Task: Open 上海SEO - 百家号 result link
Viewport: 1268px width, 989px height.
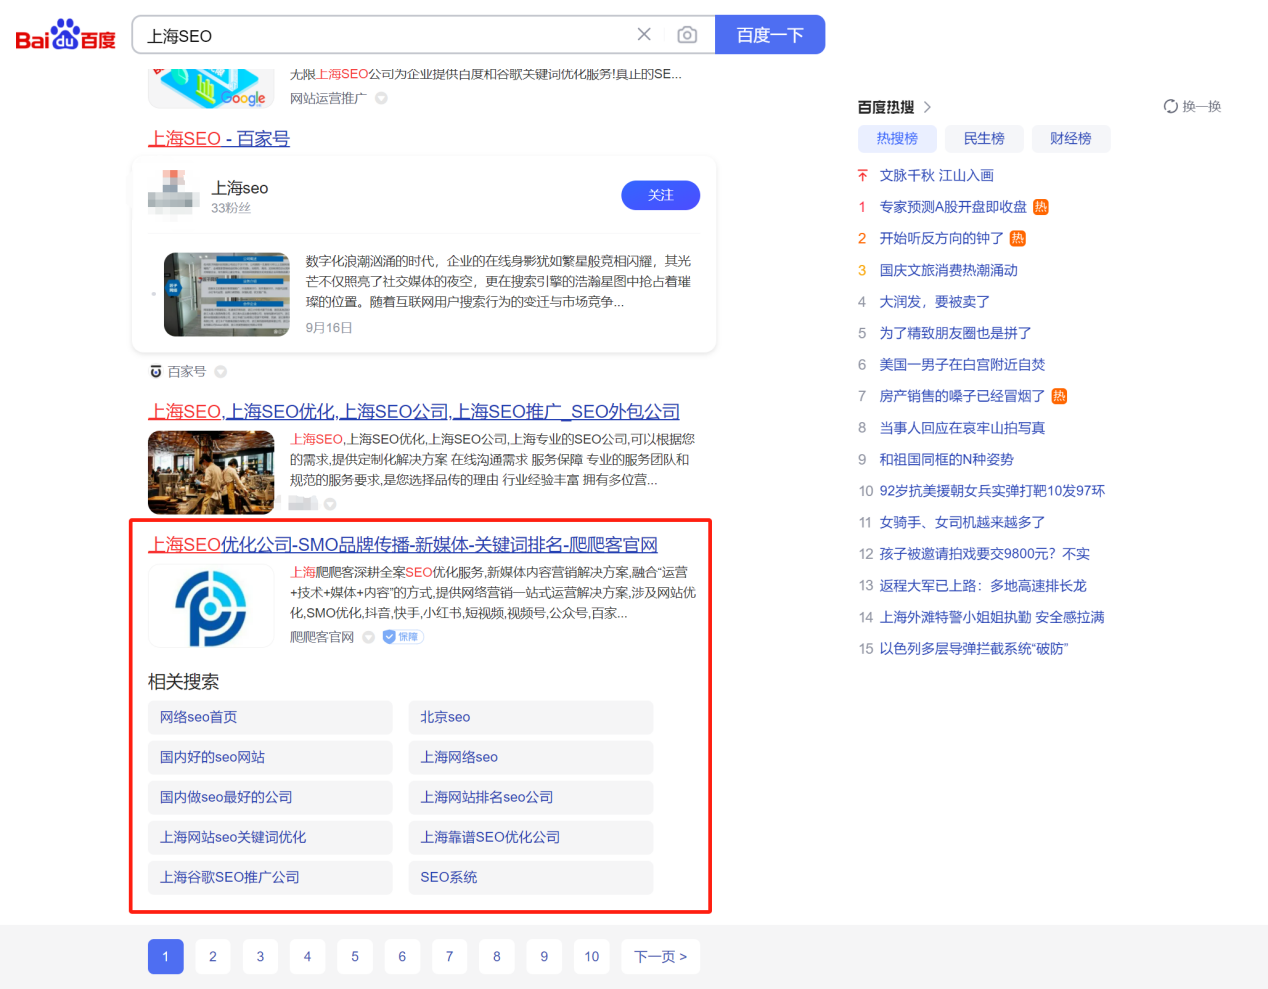Action: pyautogui.click(x=219, y=139)
